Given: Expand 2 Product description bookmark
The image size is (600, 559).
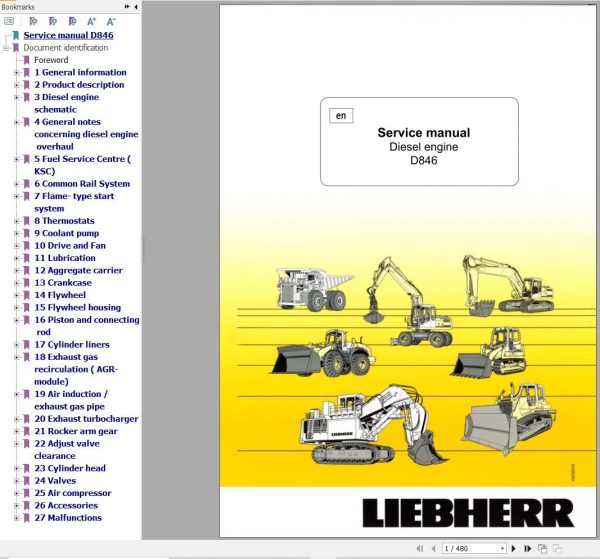Looking at the screenshot, I should (16, 85).
